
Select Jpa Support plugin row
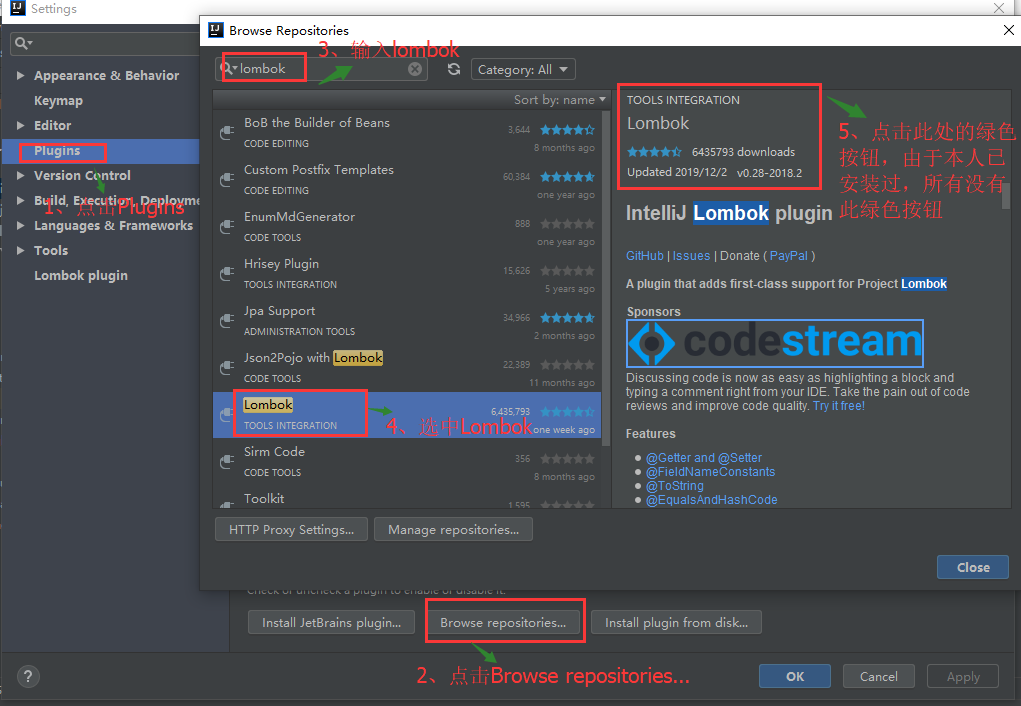click(407, 321)
